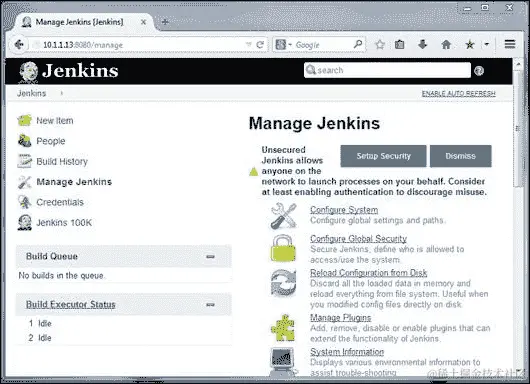
Task: Click the magnifier icon in Google search box
Action: coord(358,44)
